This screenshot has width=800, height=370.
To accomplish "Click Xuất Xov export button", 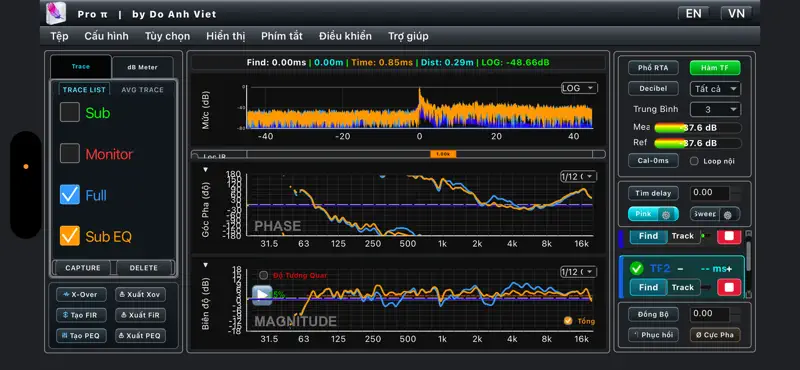I will coord(140,294).
